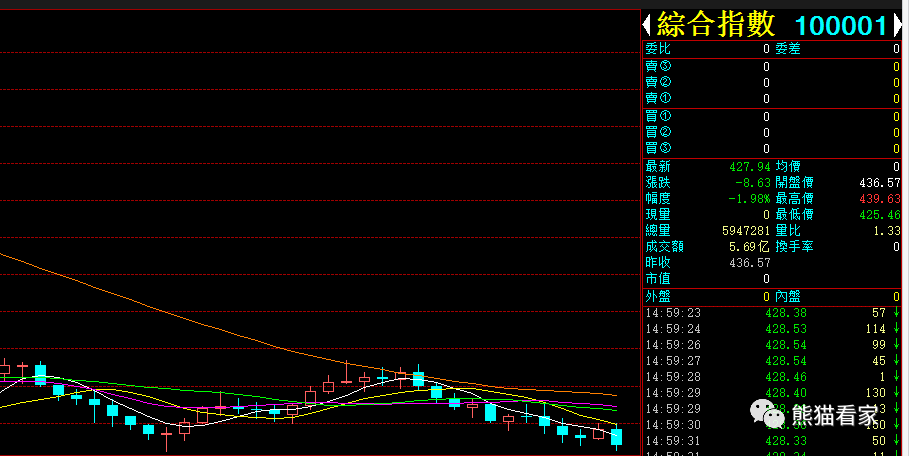Select the 賣② order row label
The width and height of the screenshot is (909, 456).
click(658, 82)
